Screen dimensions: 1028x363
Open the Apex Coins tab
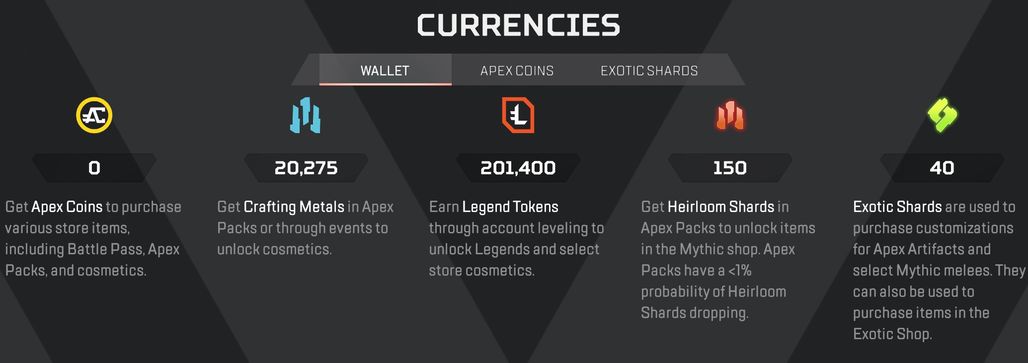tap(517, 70)
